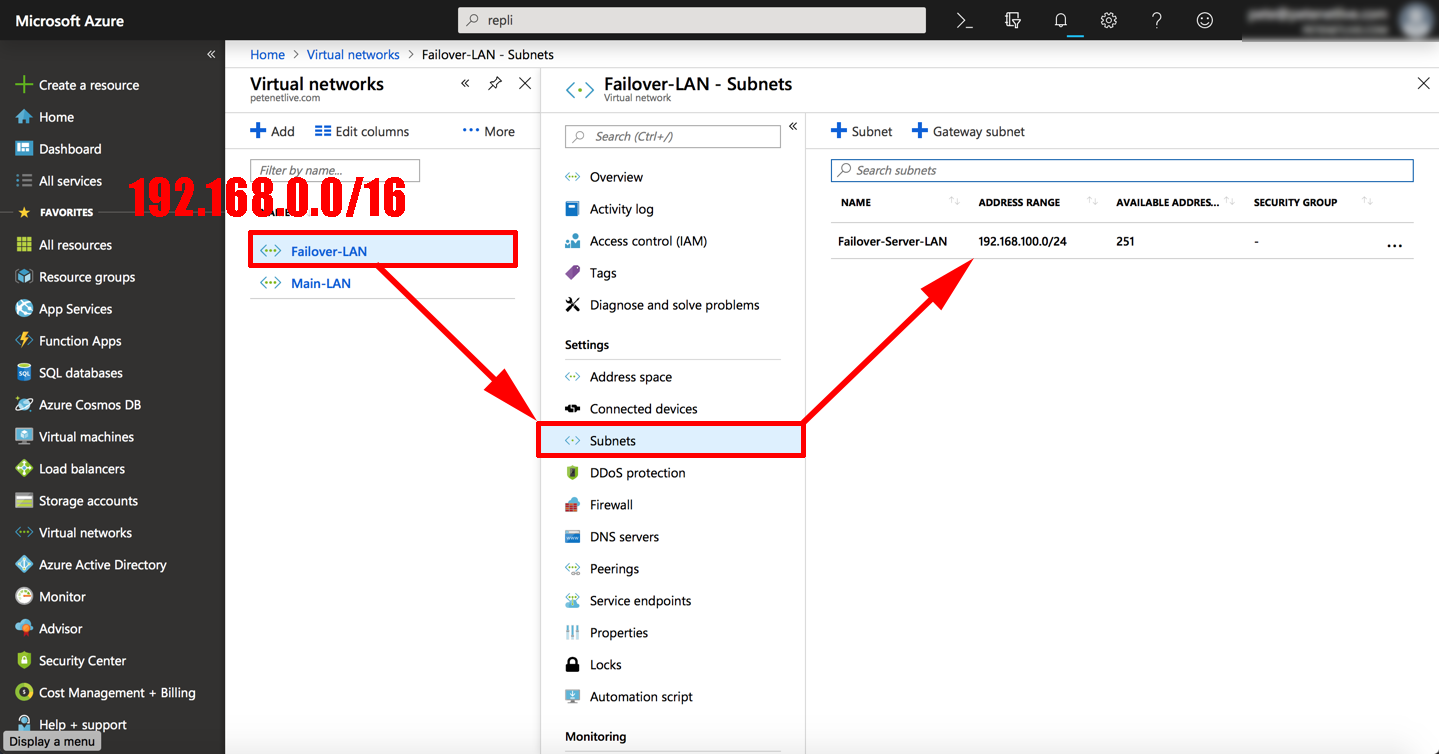Collapse the Virtual networks blade
This screenshot has width=1439, height=754.
pyautogui.click(x=465, y=84)
